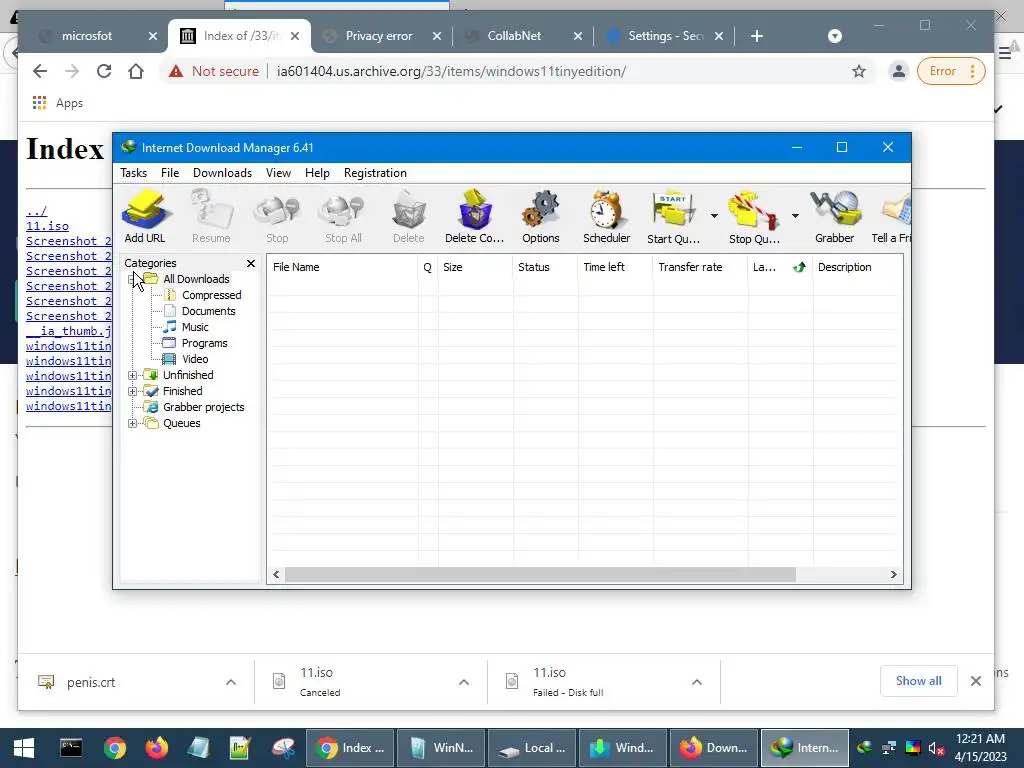Sort by Size column header
This screenshot has height=768, width=1024.
tap(475, 267)
